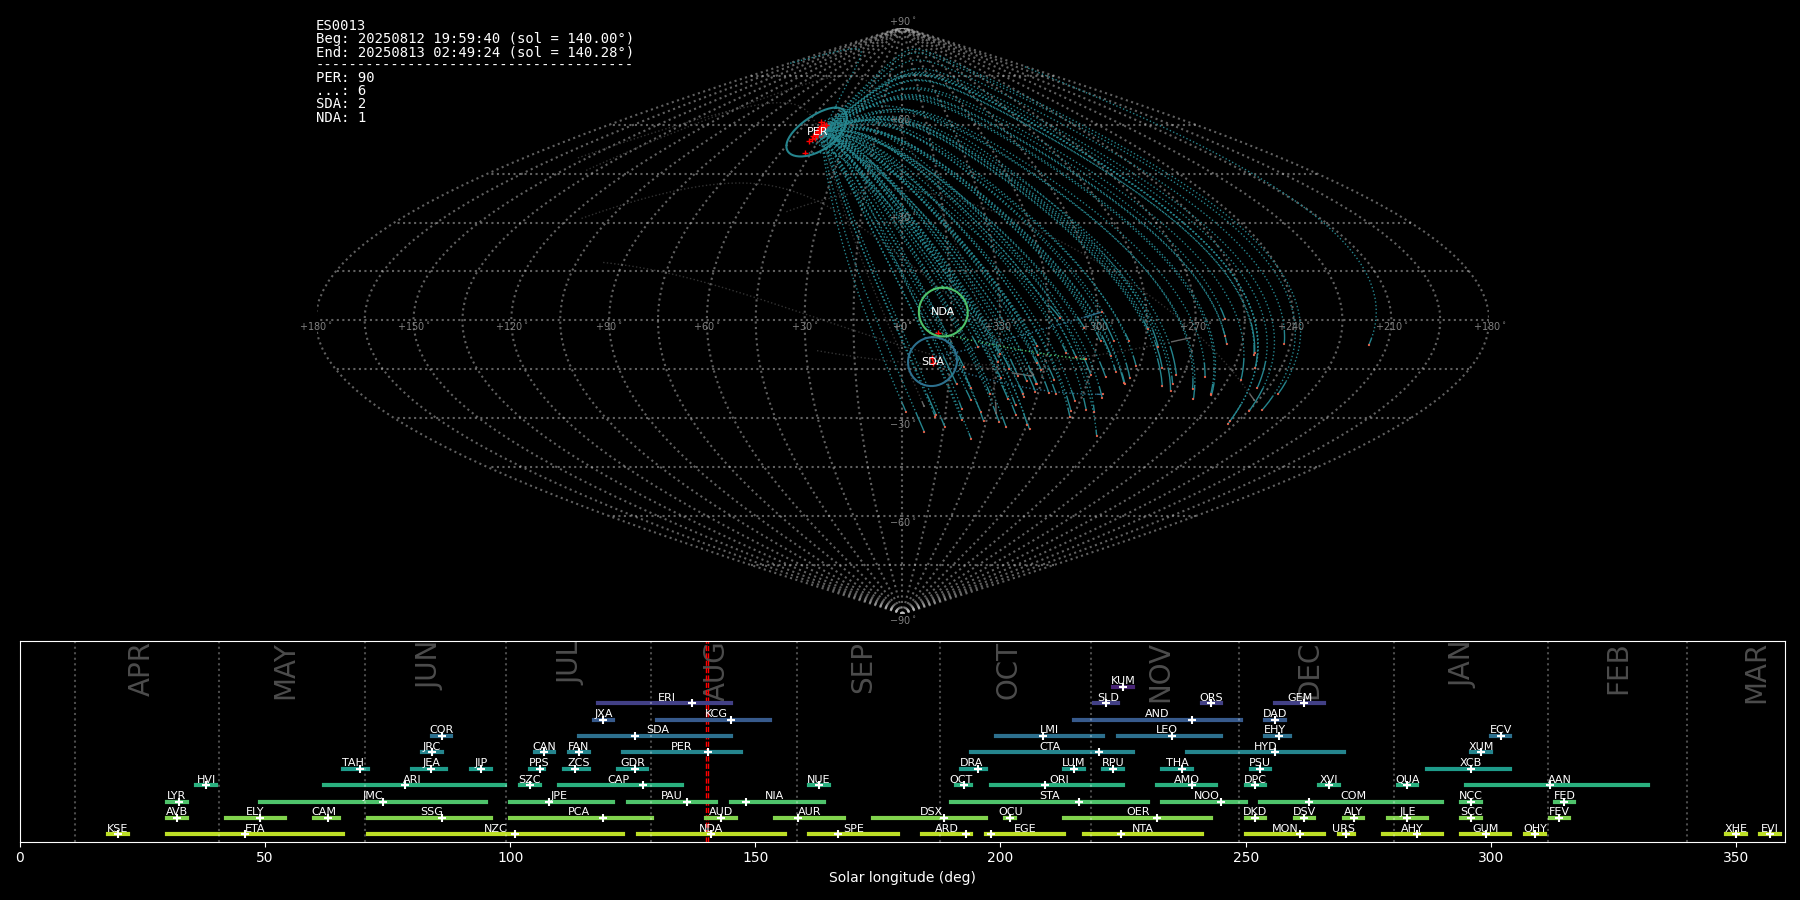Click the 150 tick on solar longitude axis
The width and height of the screenshot is (1800, 900).
[755, 857]
